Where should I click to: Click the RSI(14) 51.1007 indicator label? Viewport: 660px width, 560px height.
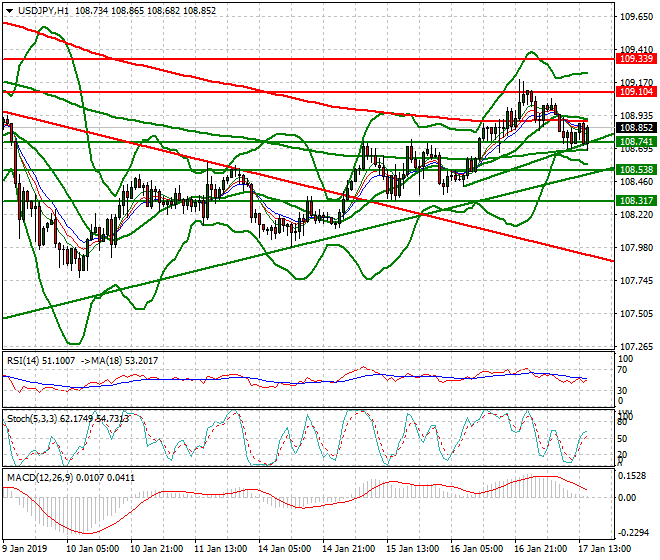point(41,361)
